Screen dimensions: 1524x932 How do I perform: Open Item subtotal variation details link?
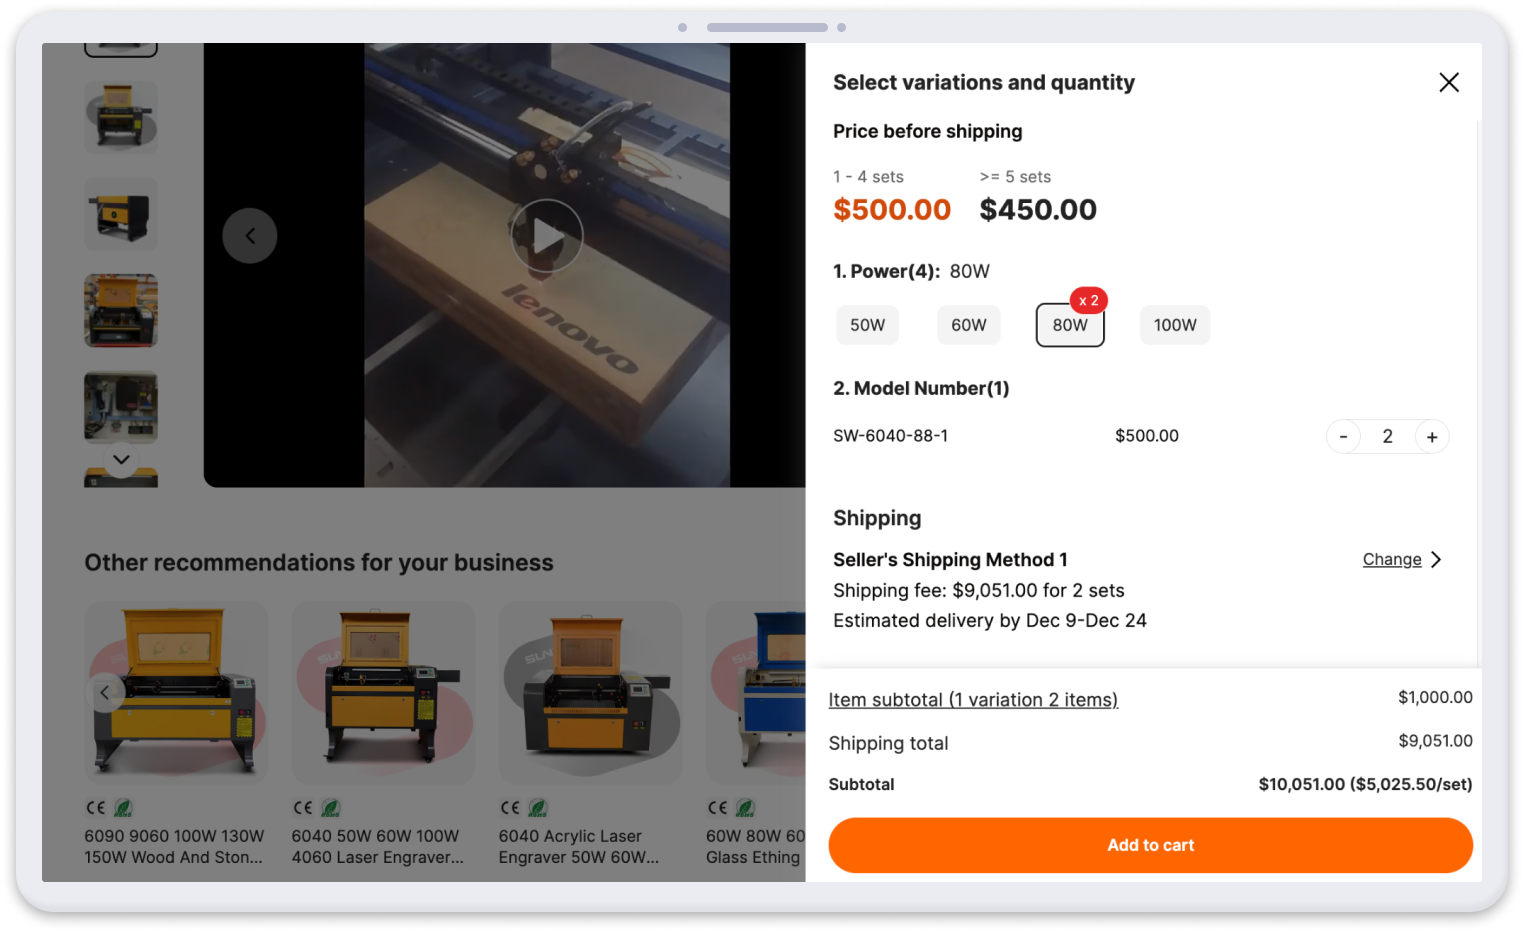[x=973, y=700]
